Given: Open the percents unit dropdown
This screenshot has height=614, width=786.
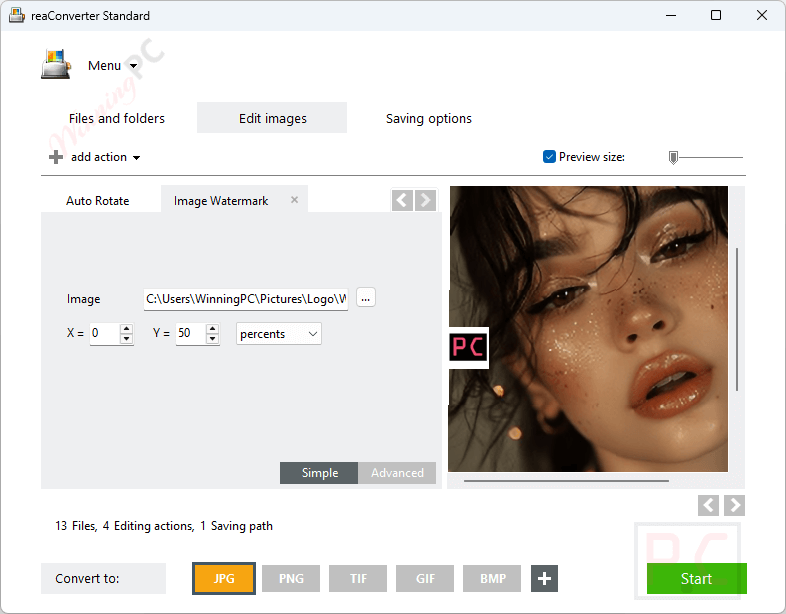Looking at the screenshot, I should click(279, 334).
